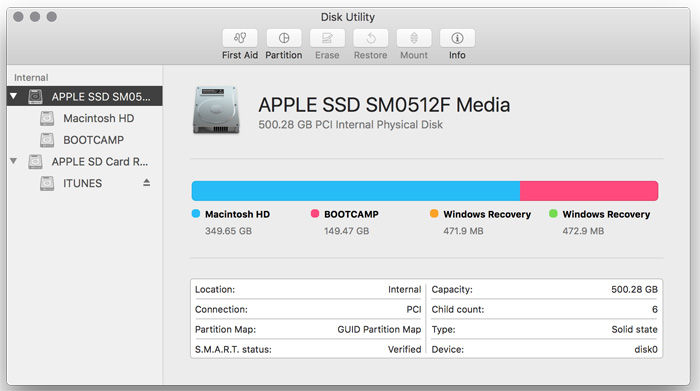Screen dimensions: 700x391
Task: Click the Capacity value 500.28 GB
Action: point(634,289)
